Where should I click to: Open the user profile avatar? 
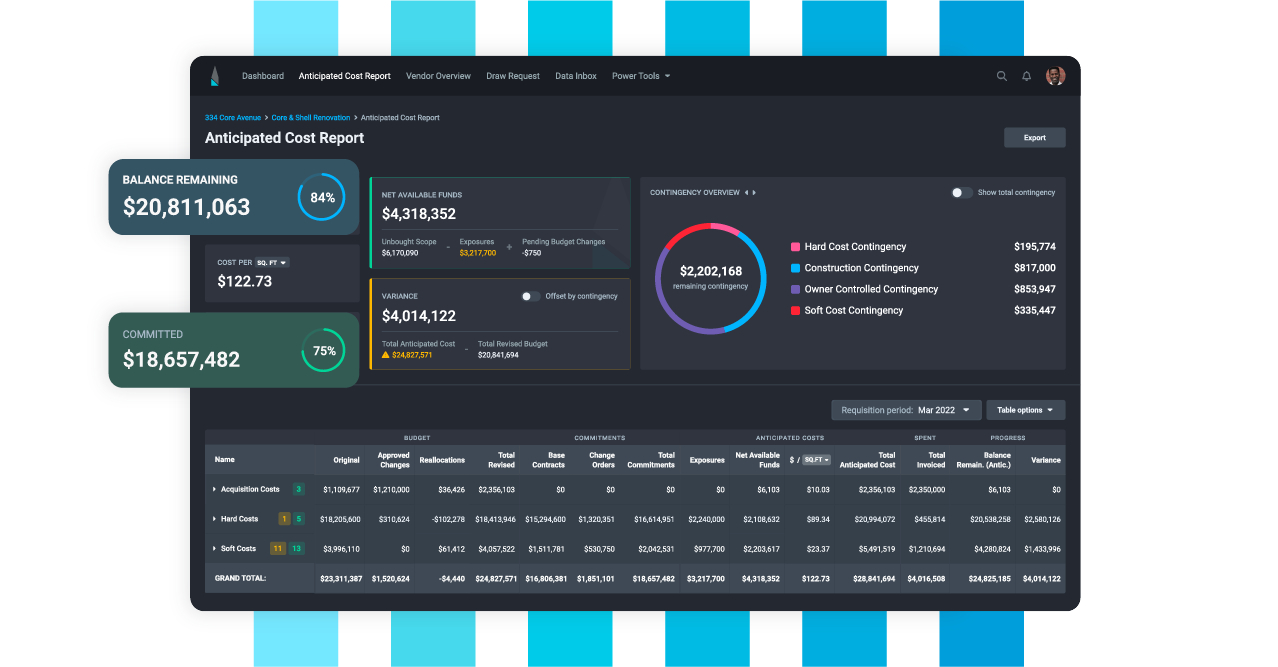coord(1055,76)
